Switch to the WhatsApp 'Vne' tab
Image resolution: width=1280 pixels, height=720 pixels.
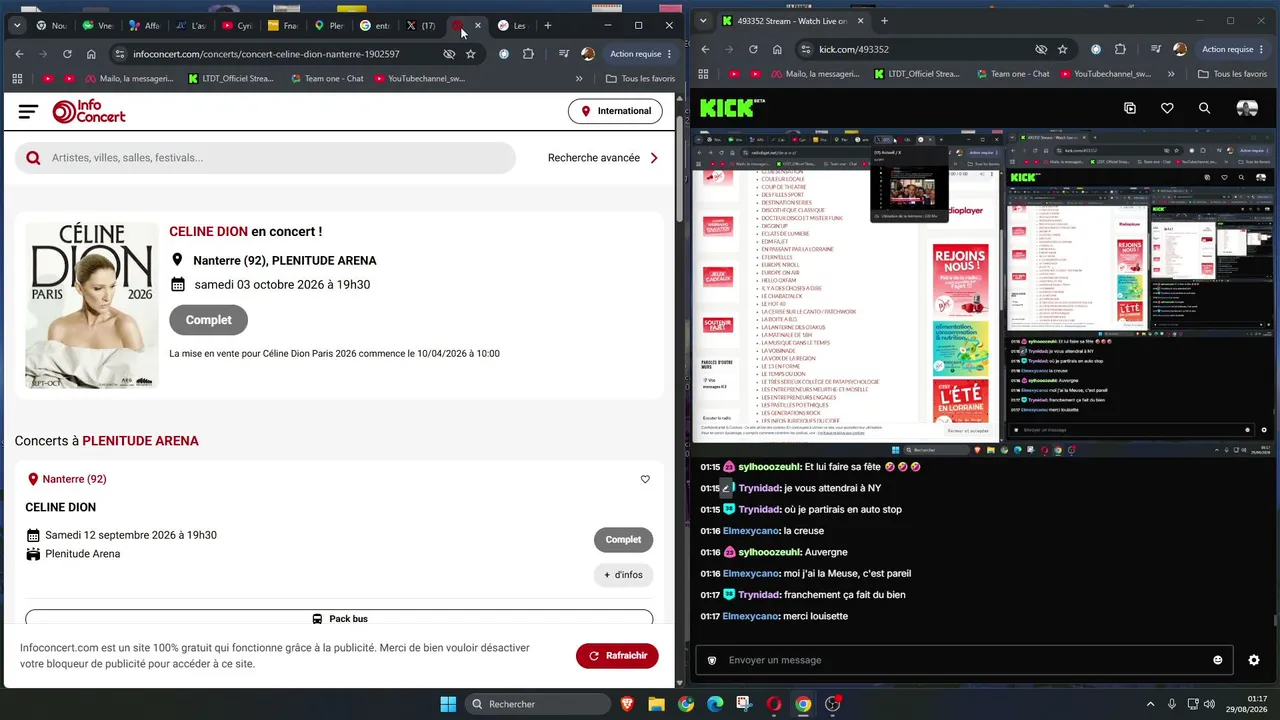click(98, 25)
